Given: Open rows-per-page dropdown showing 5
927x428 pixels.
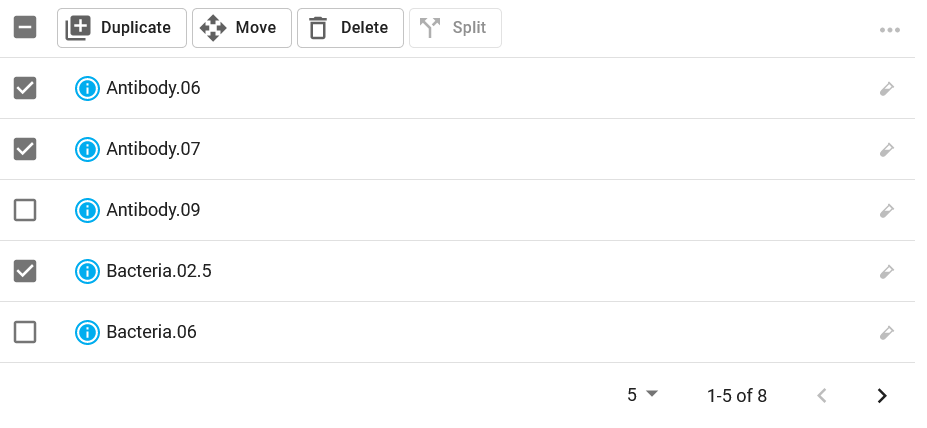Looking at the screenshot, I should click(x=643, y=395).
